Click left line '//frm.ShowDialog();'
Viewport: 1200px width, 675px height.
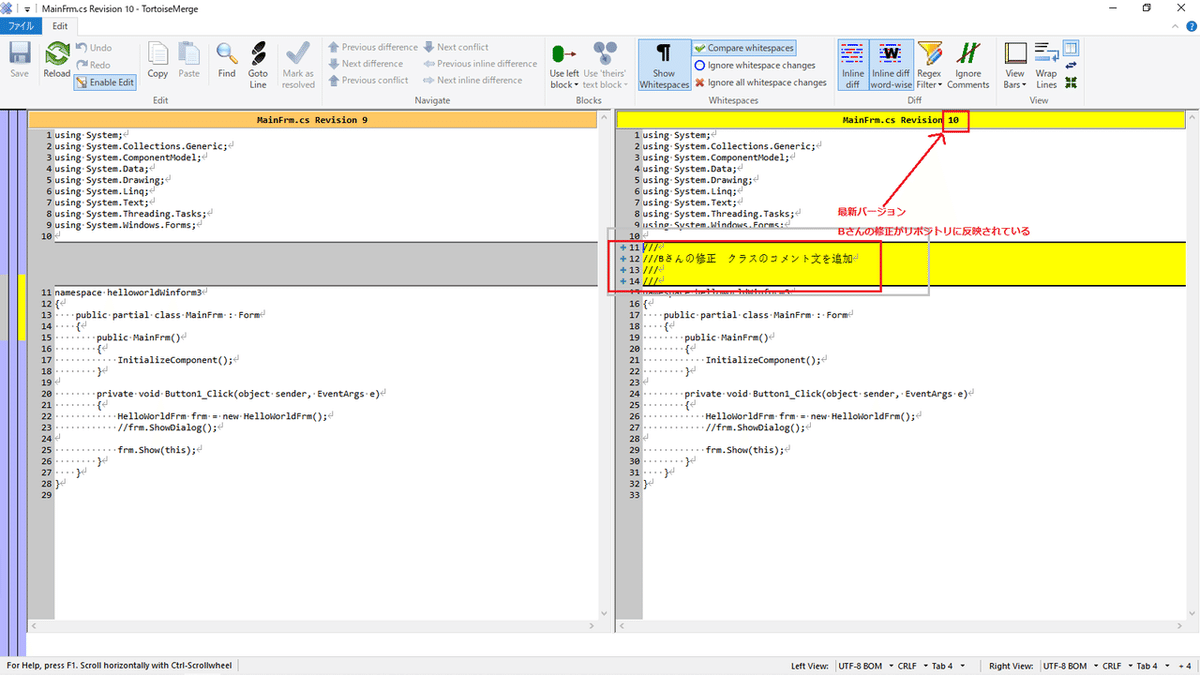168,427
